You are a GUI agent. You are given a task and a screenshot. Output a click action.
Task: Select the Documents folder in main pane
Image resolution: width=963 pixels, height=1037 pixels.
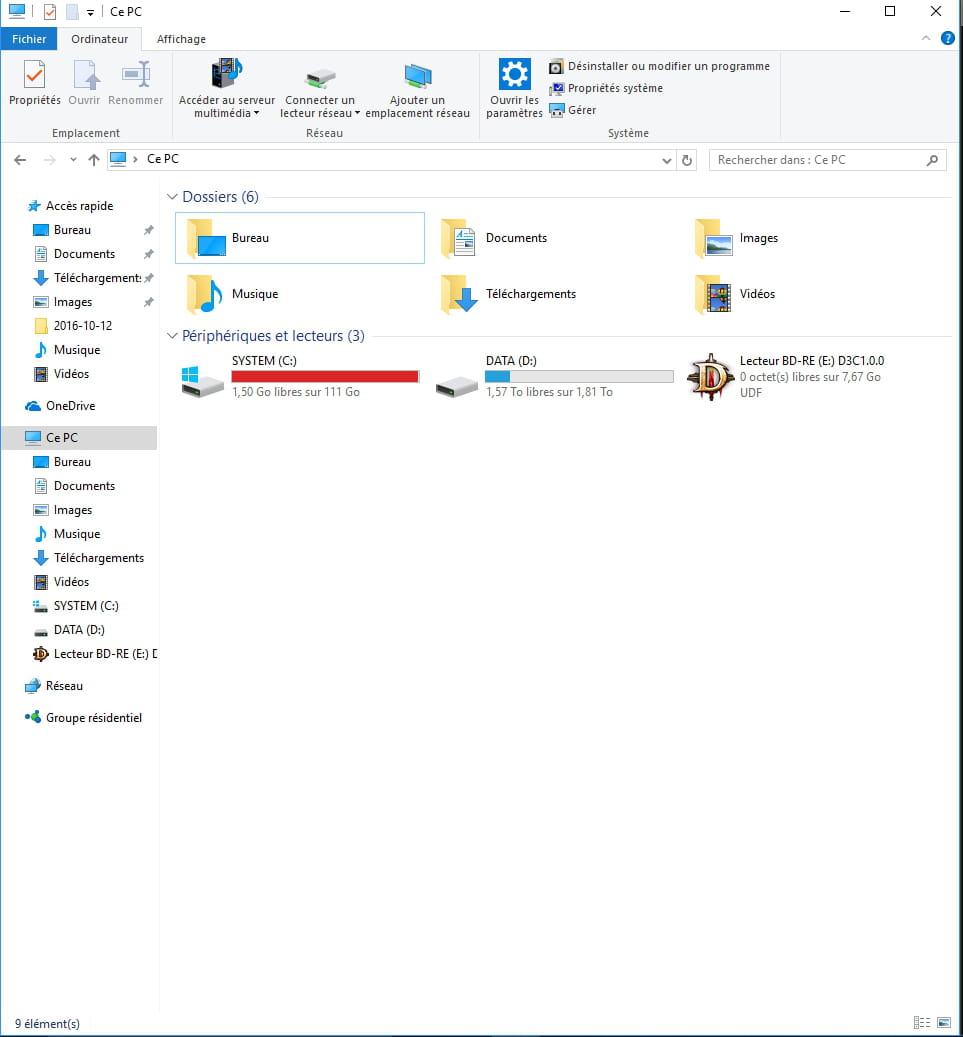click(494, 238)
